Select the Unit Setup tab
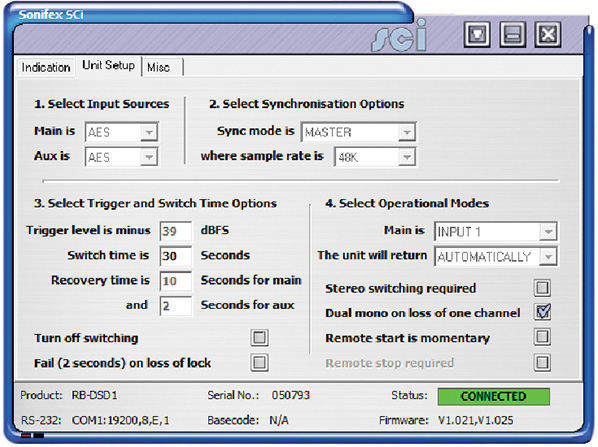Image resolution: width=598 pixels, height=447 pixels. [x=108, y=66]
